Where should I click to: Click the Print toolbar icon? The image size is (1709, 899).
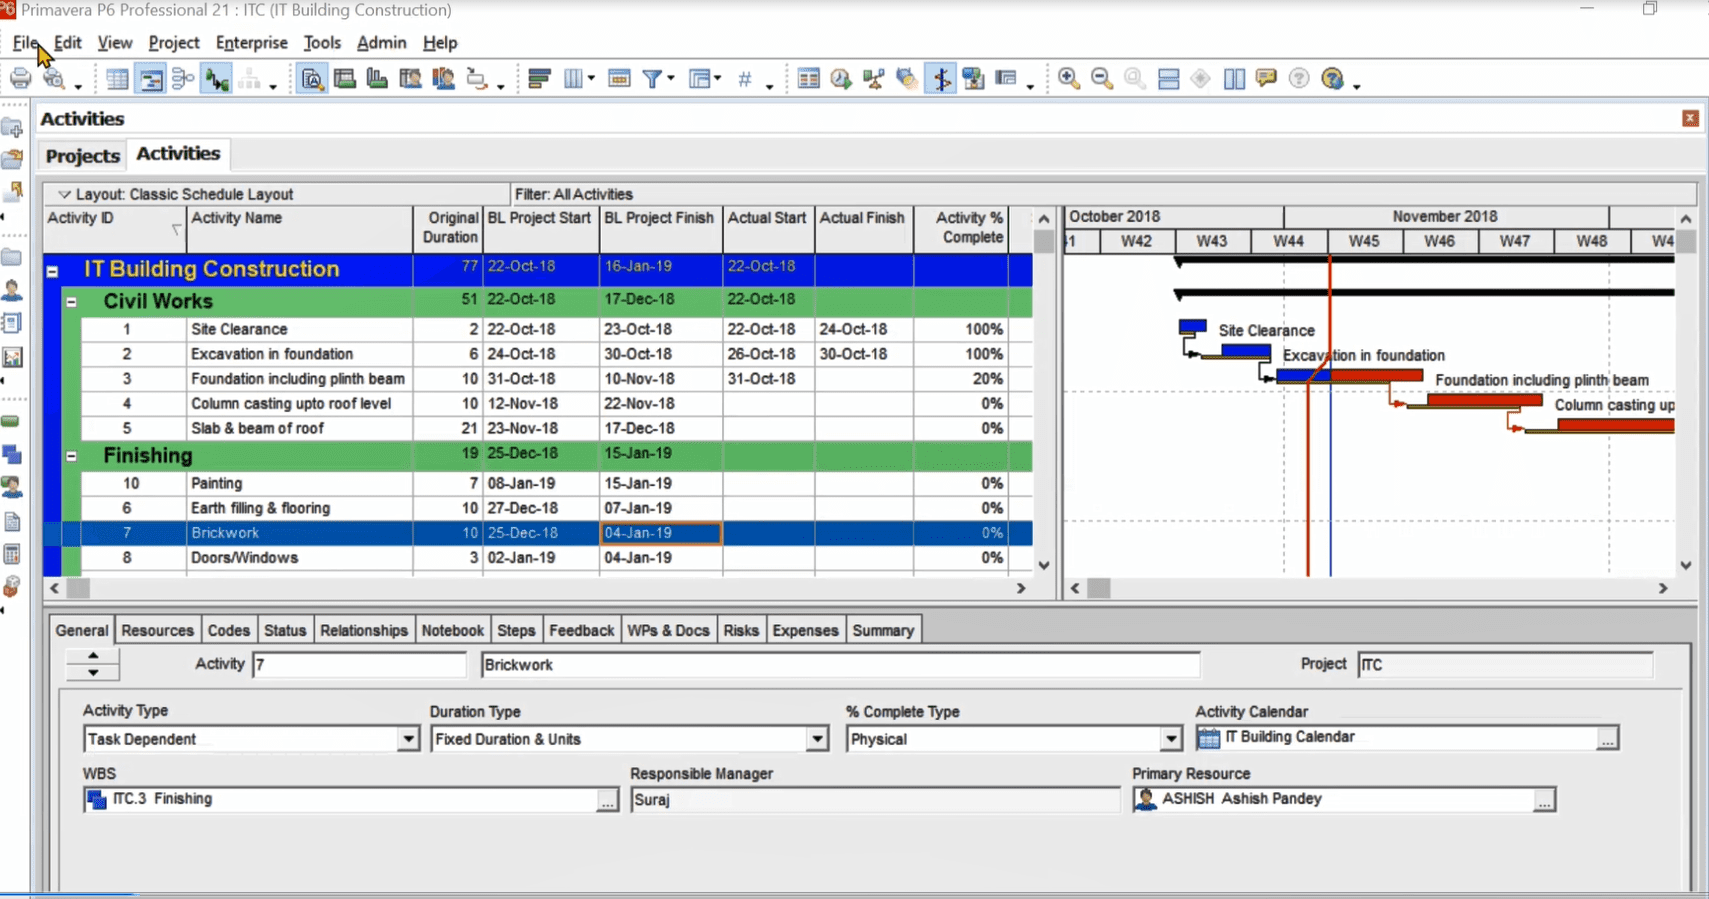[x=20, y=79]
